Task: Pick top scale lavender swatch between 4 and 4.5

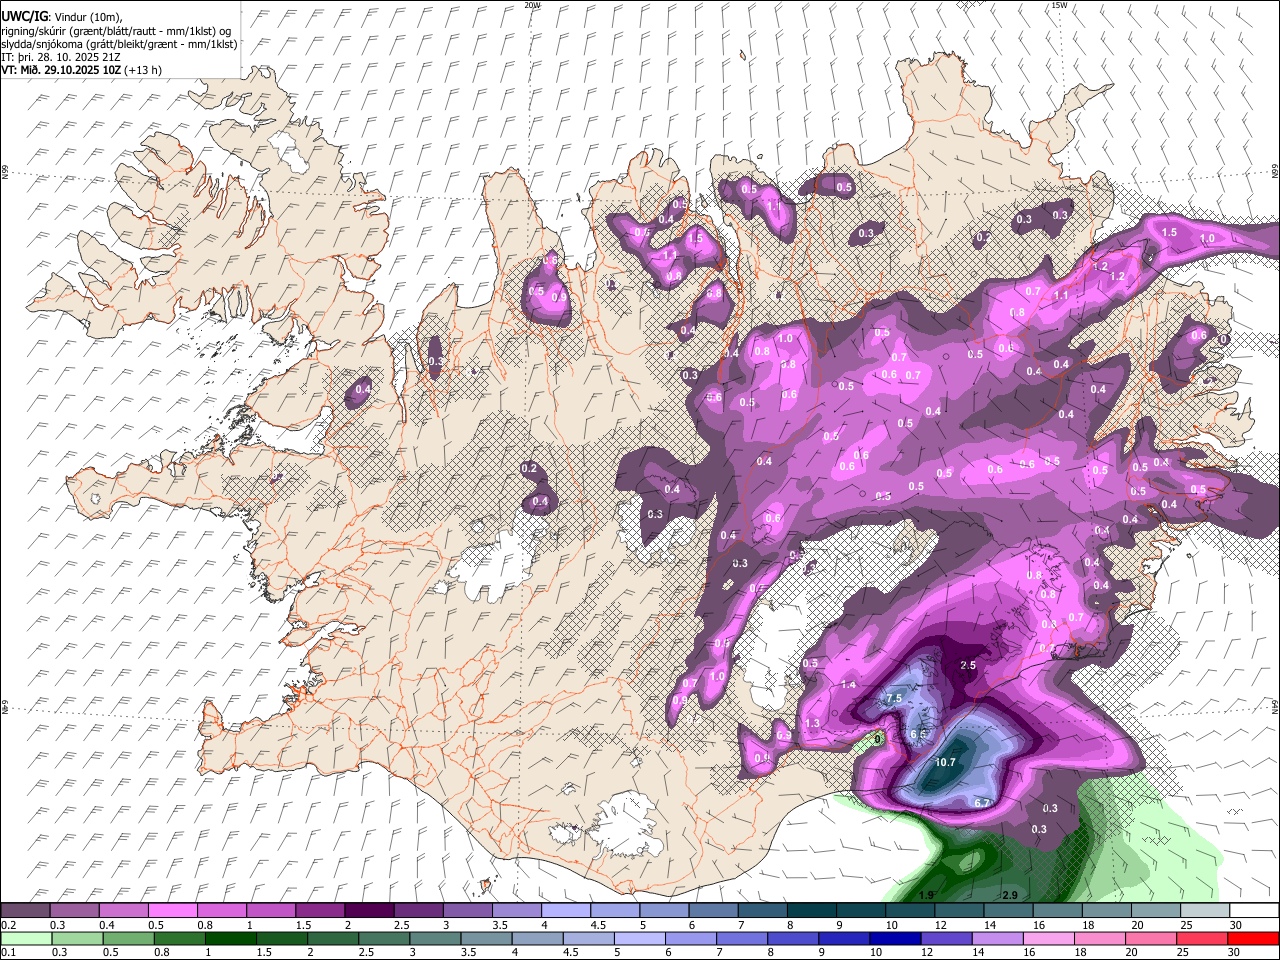Action: coord(567,911)
